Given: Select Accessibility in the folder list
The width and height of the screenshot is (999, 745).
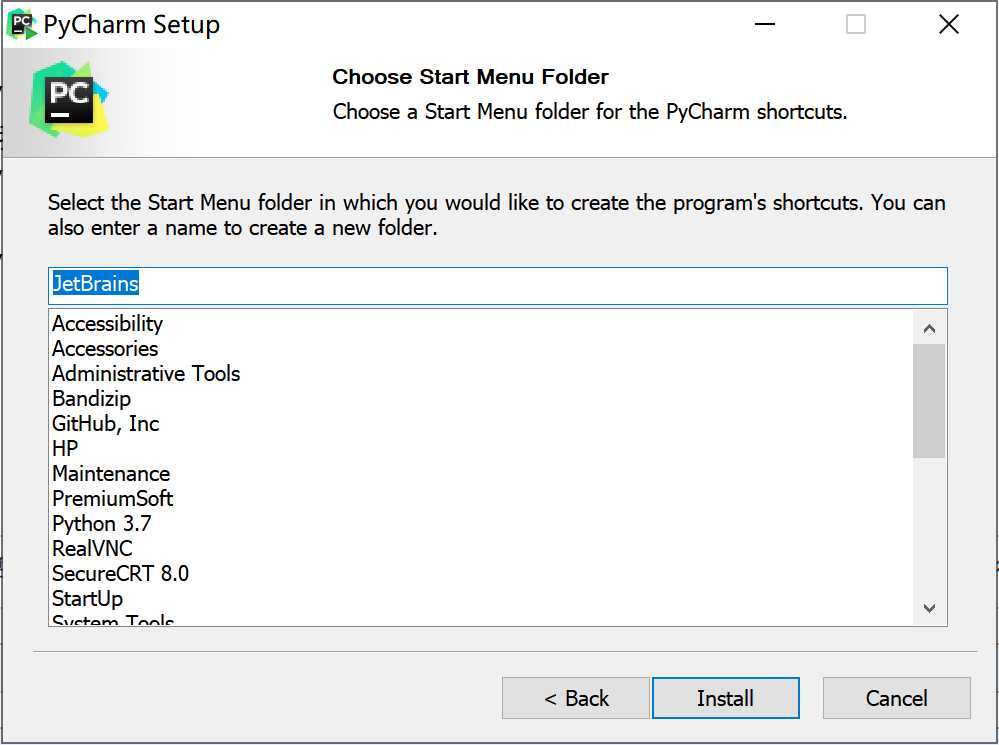Looking at the screenshot, I should pos(107,324).
